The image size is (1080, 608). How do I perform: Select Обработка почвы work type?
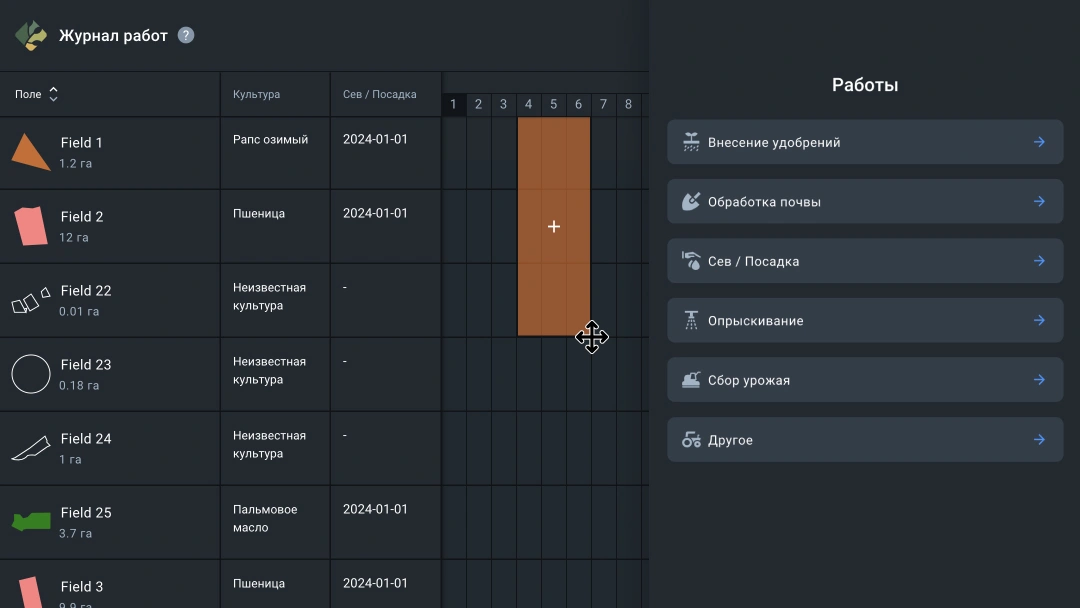[764, 202]
